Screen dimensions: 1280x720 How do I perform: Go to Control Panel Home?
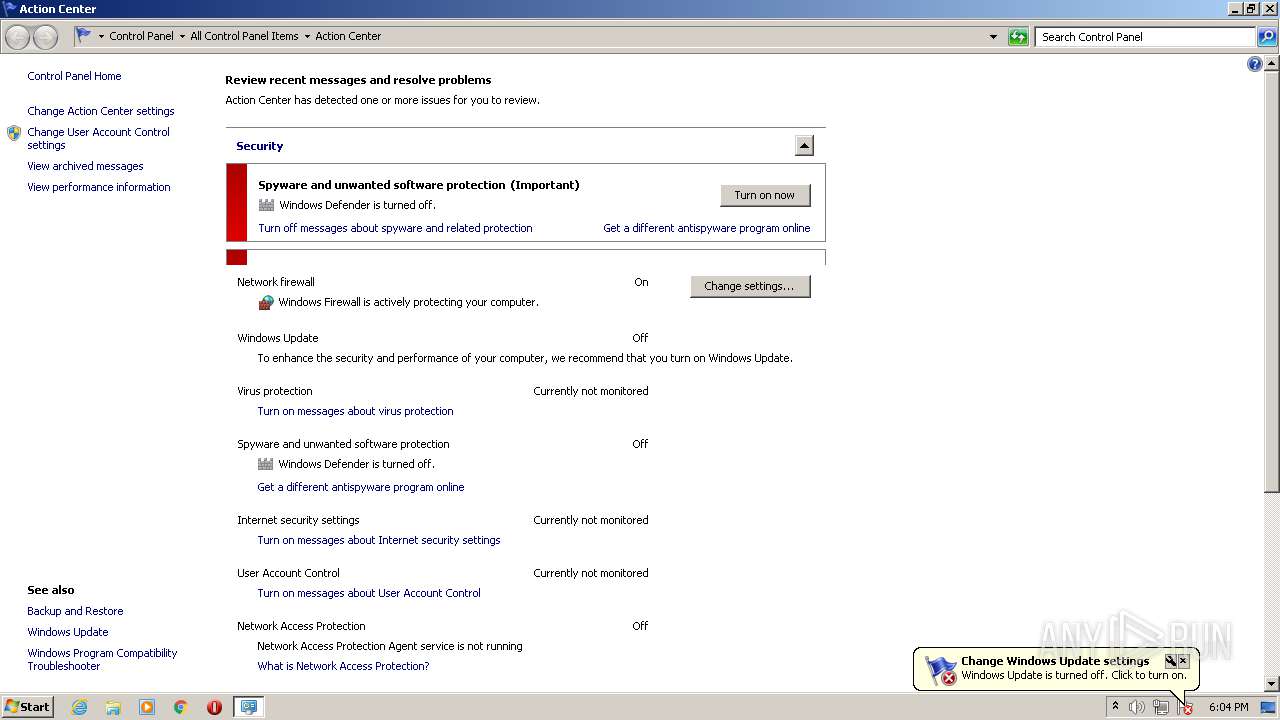(74, 76)
